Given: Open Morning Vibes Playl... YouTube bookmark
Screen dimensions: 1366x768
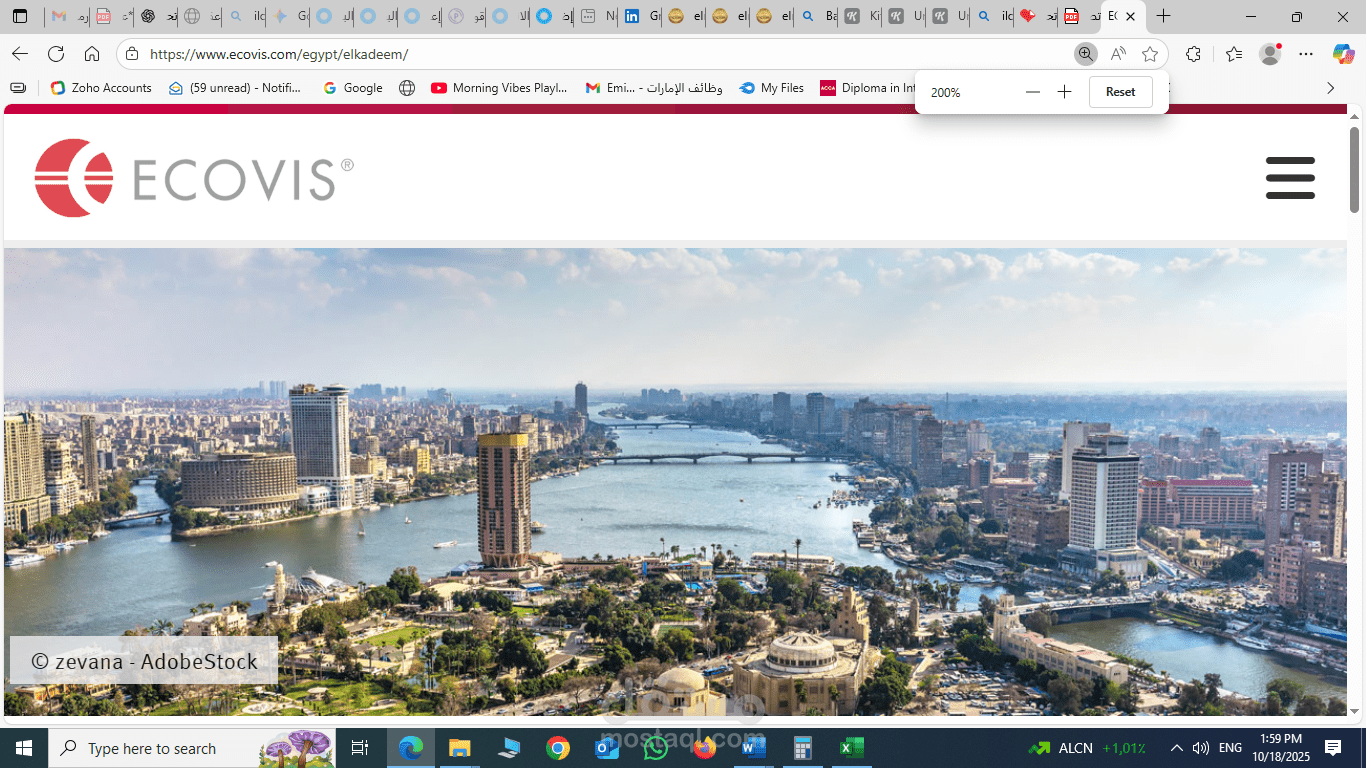Looking at the screenshot, I should pyautogui.click(x=499, y=88).
